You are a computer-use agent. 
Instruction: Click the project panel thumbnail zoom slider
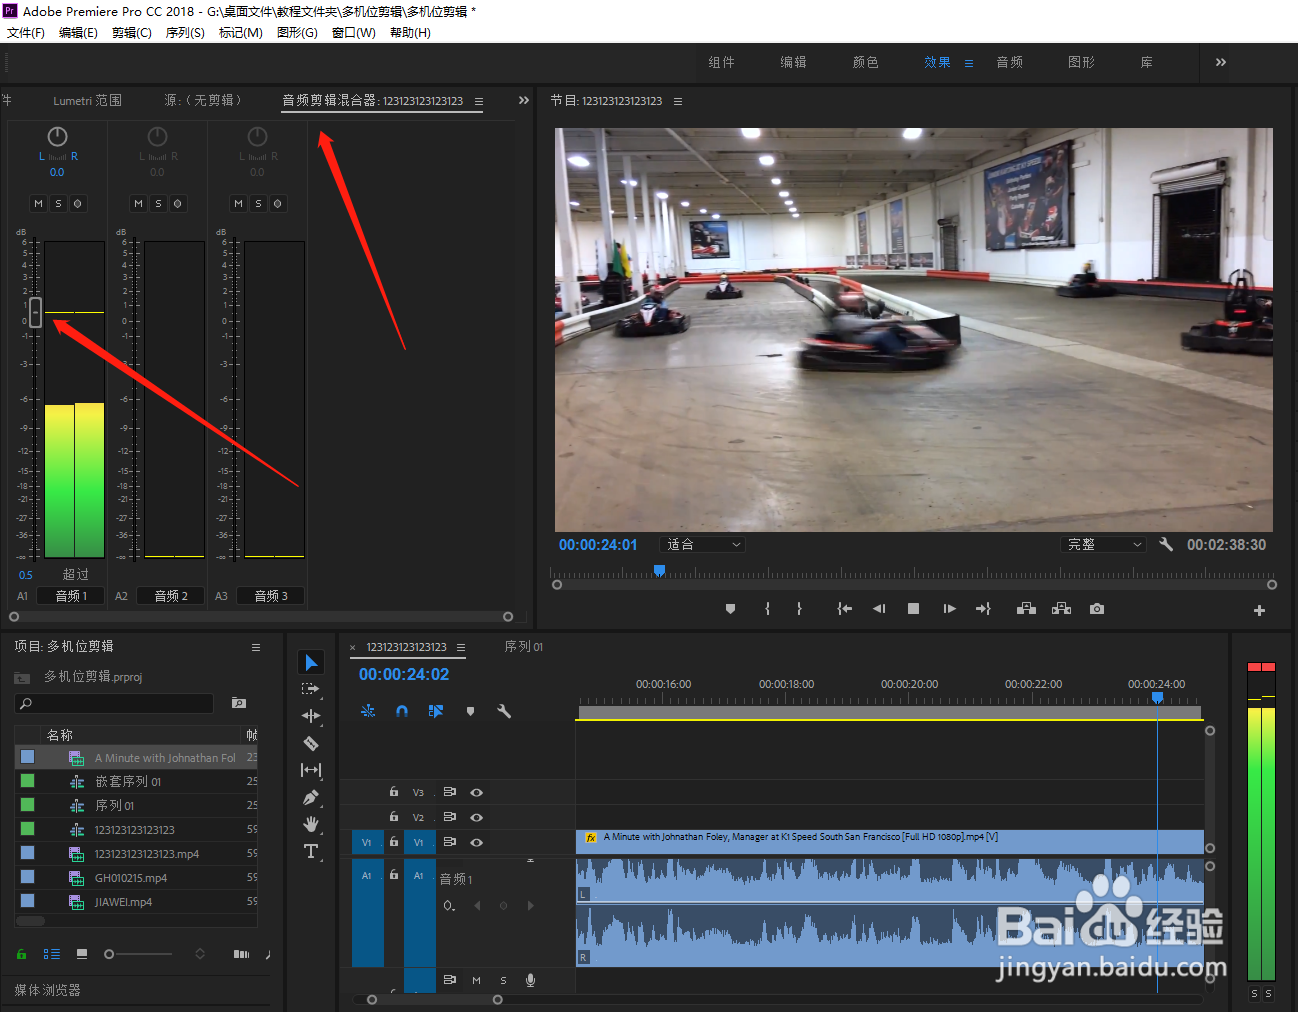pyautogui.click(x=109, y=954)
